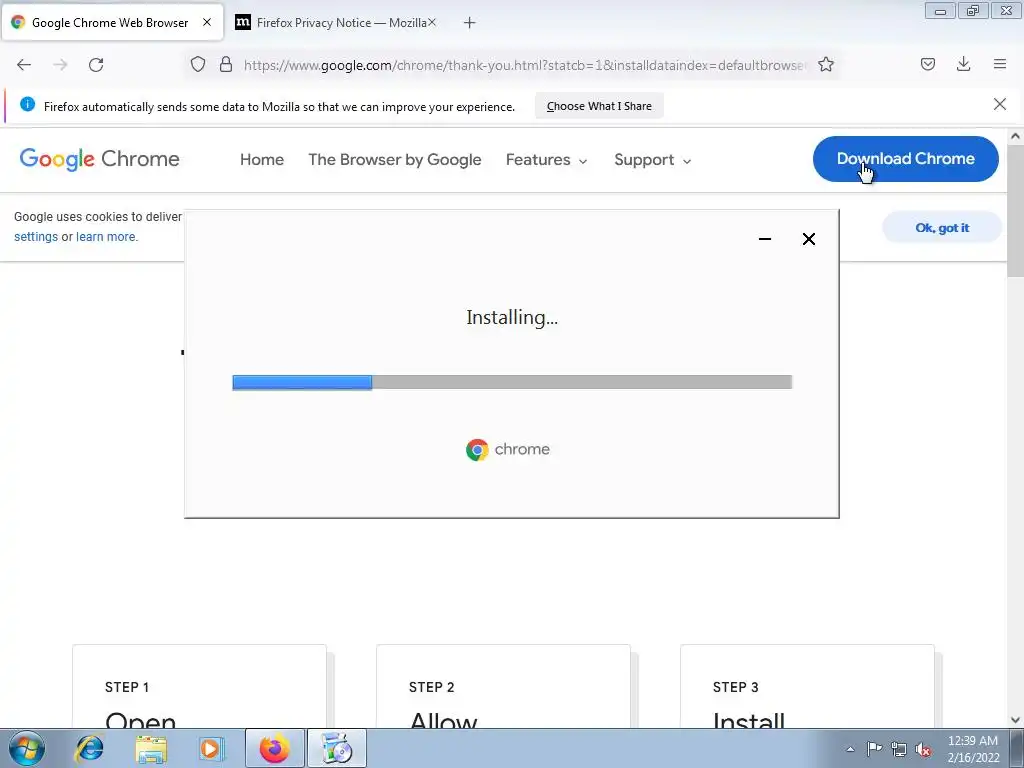The height and width of the screenshot is (768, 1024).
Task: Open cookie settings link
Action: (x=36, y=236)
